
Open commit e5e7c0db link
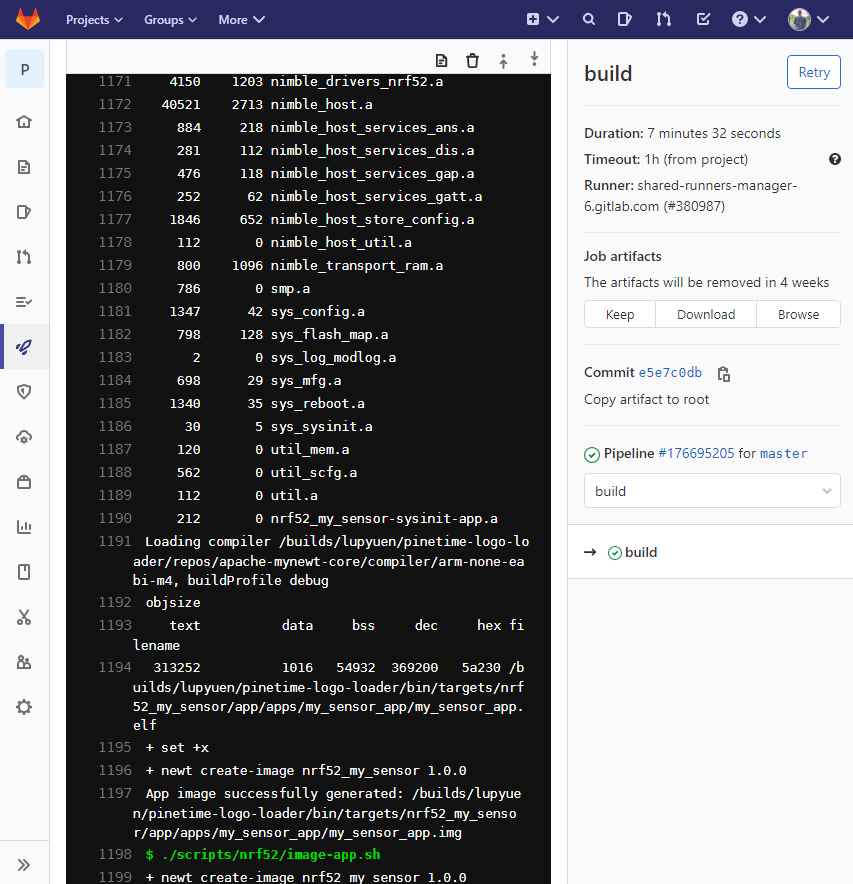point(670,373)
